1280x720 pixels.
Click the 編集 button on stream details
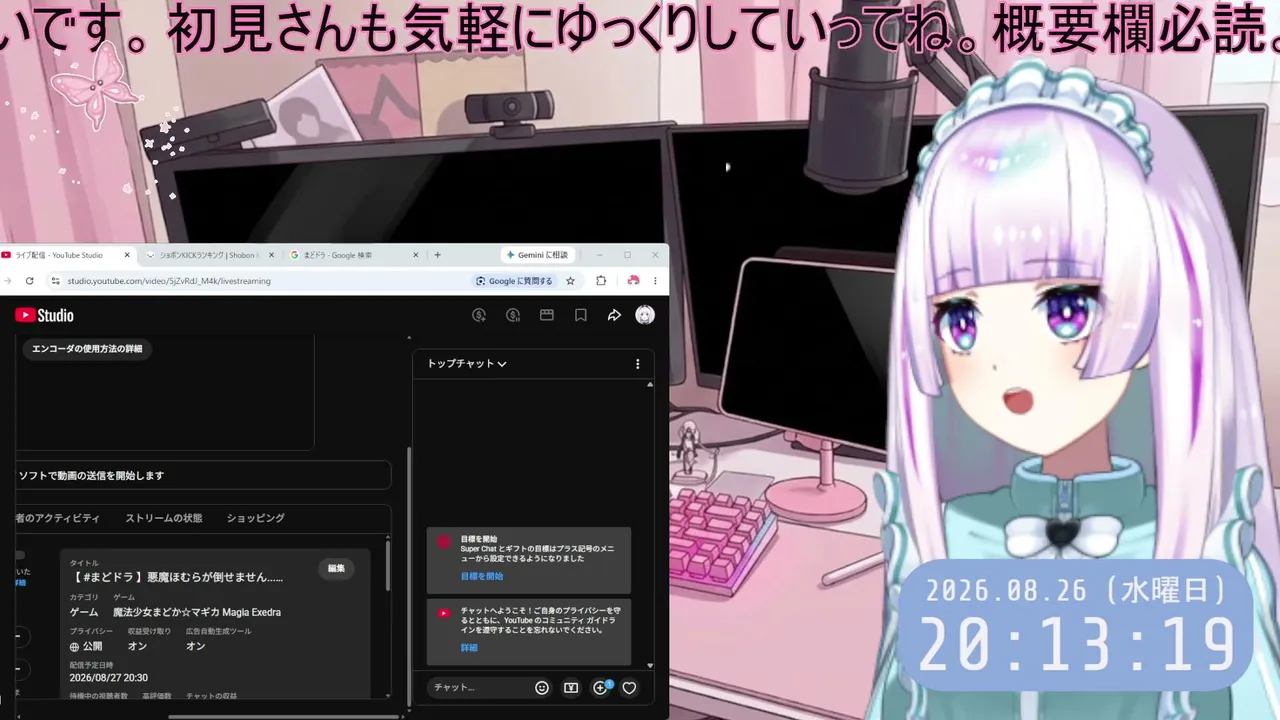pyautogui.click(x=336, y=568)
